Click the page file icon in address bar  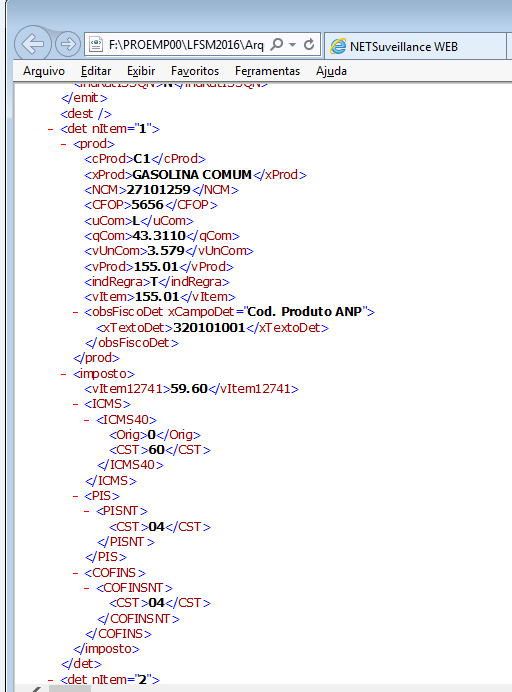pos(96,45)
